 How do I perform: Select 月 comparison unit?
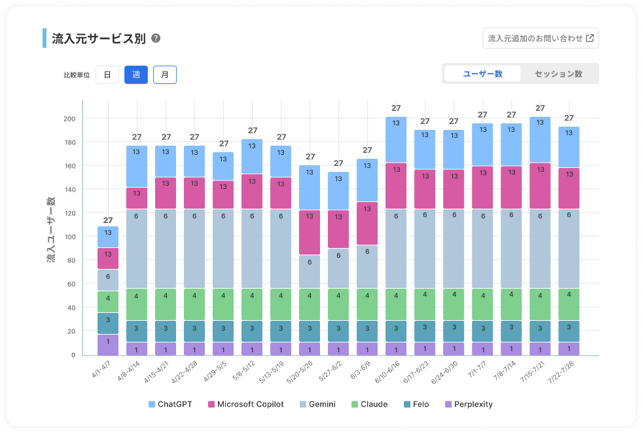(x=164, y=74)
